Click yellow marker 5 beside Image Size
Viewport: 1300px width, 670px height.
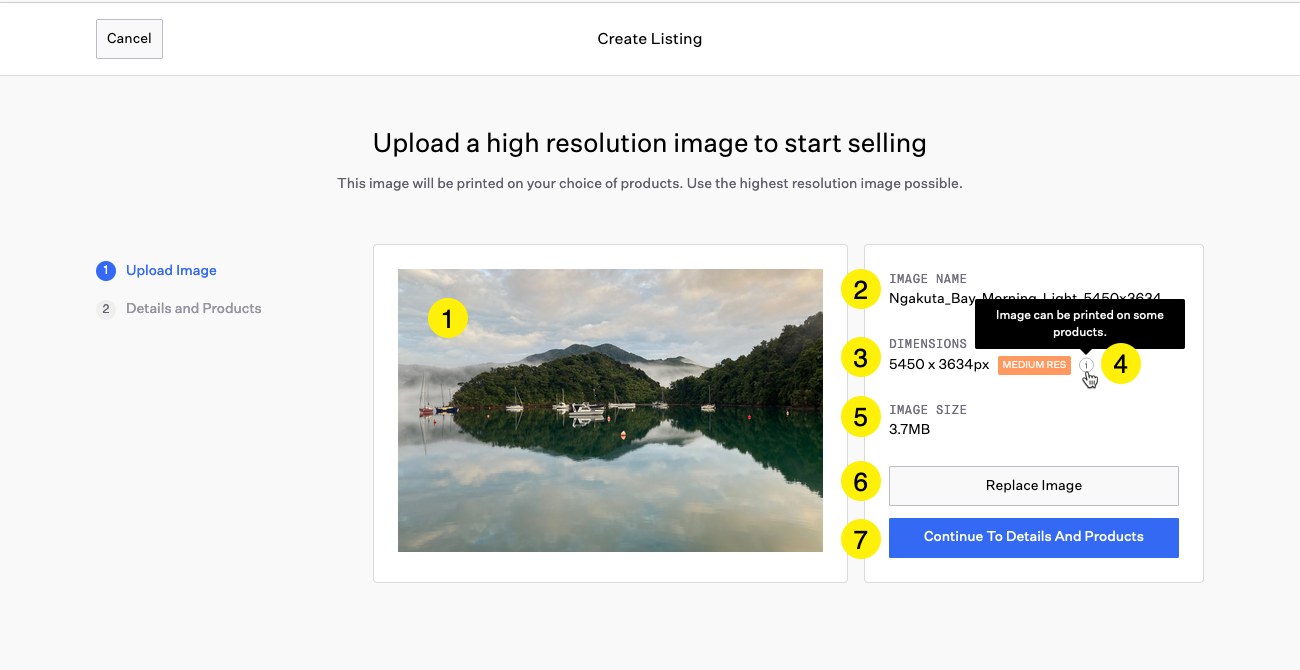pyautogui.click(x=860, y=417)
